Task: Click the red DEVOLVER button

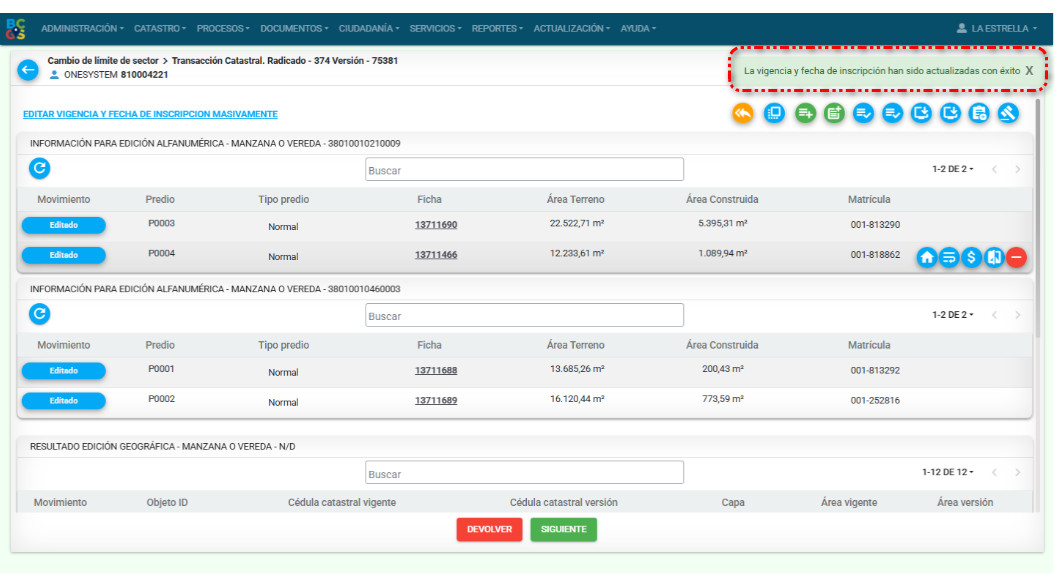Action: point(489,529)
